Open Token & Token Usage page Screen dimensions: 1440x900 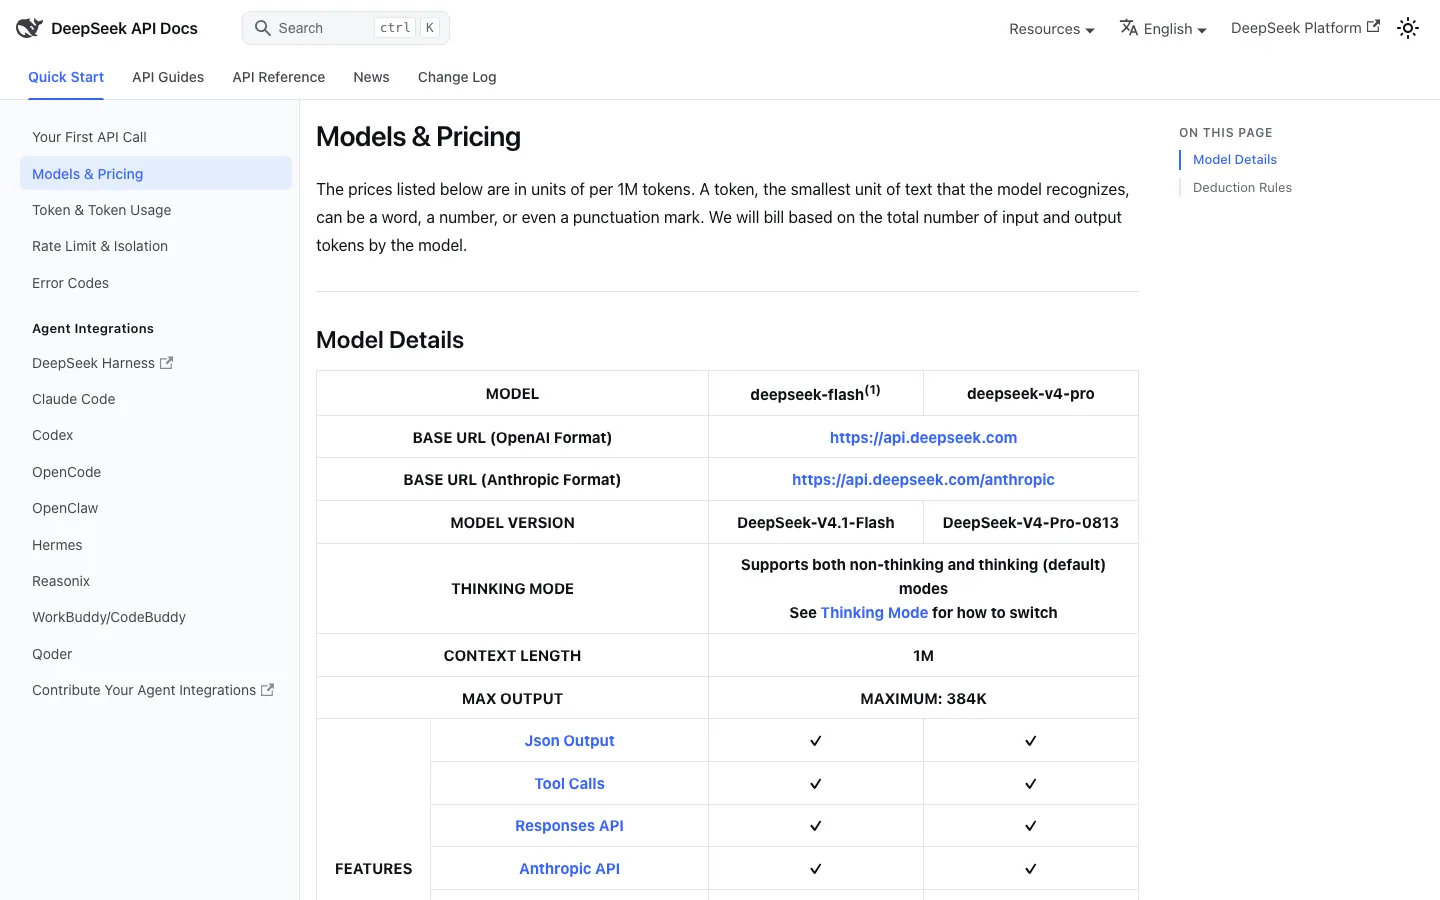[156, 210]
